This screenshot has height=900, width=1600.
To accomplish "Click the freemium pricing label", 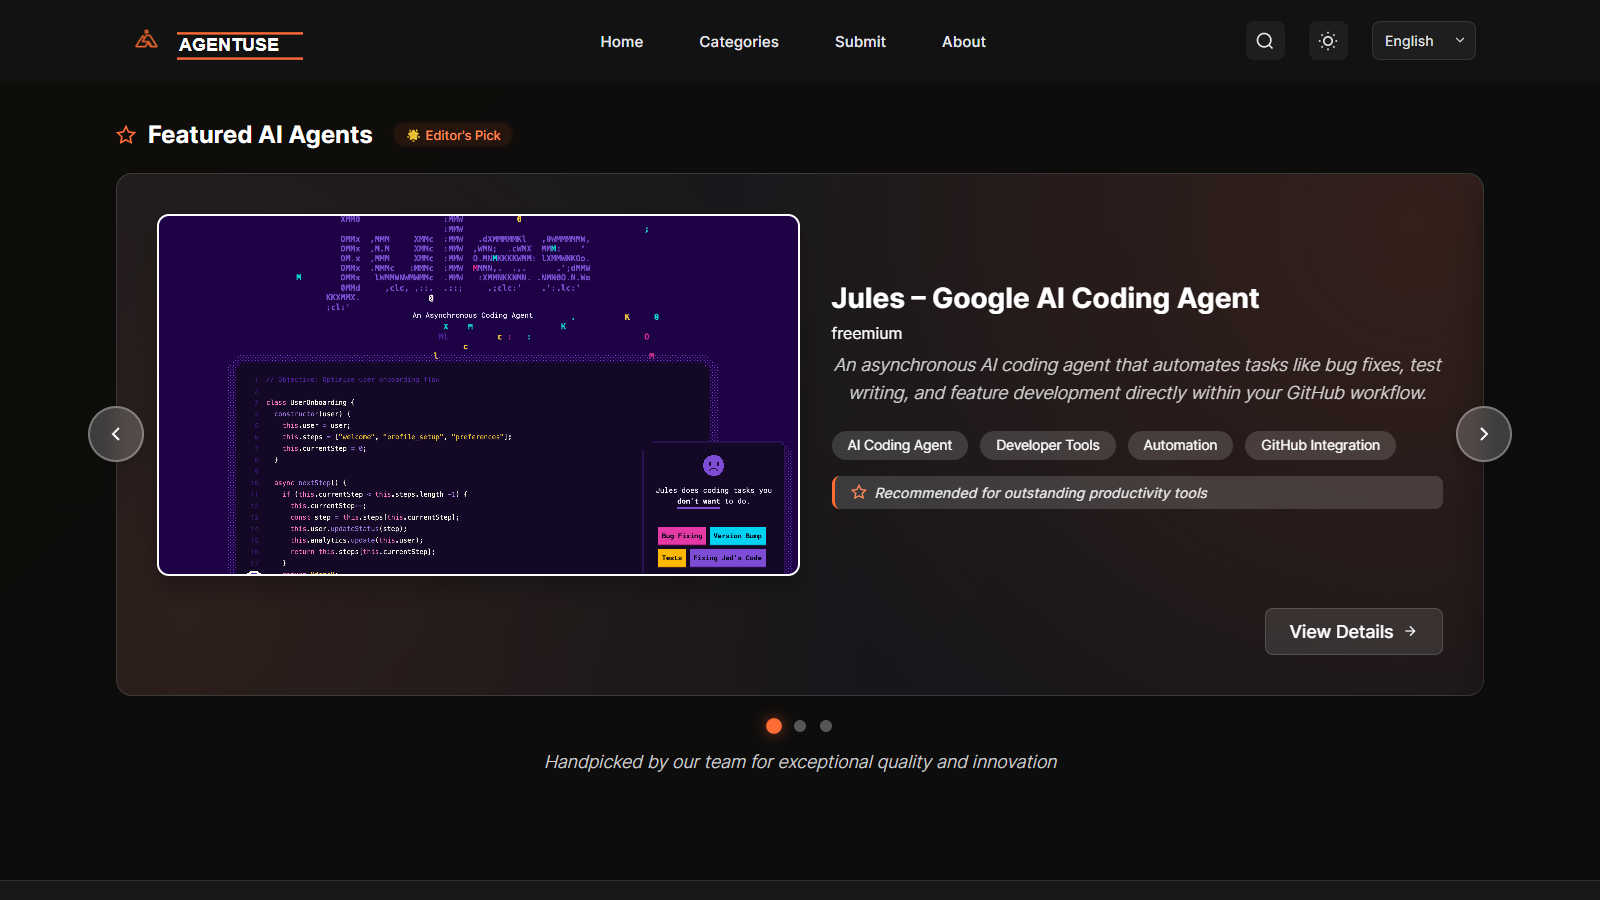I will (866, 333).
